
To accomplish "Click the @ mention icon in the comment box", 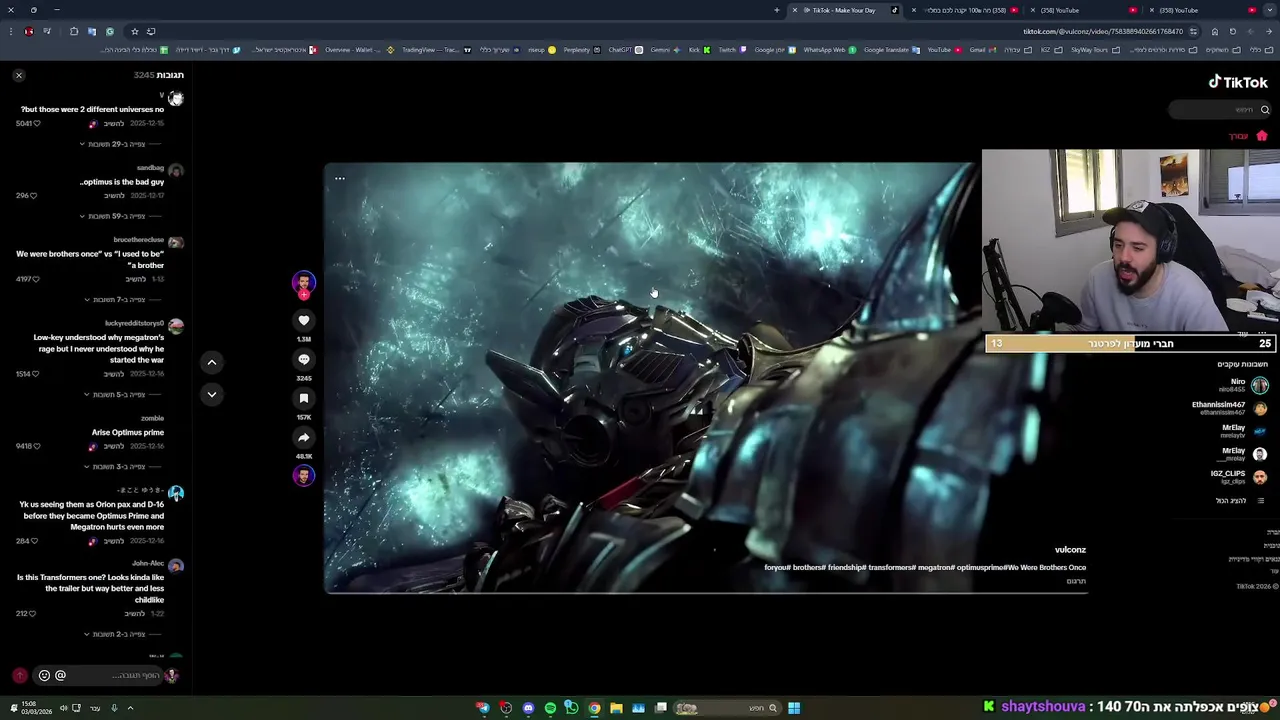I will [60, 675].
